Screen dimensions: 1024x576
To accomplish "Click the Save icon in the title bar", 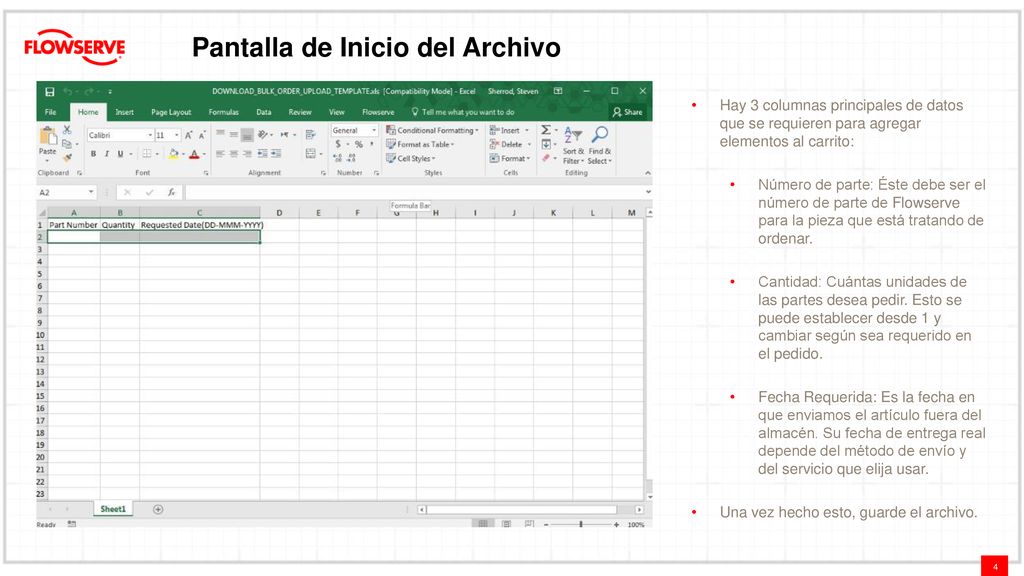I will click(x=50, y=91).
